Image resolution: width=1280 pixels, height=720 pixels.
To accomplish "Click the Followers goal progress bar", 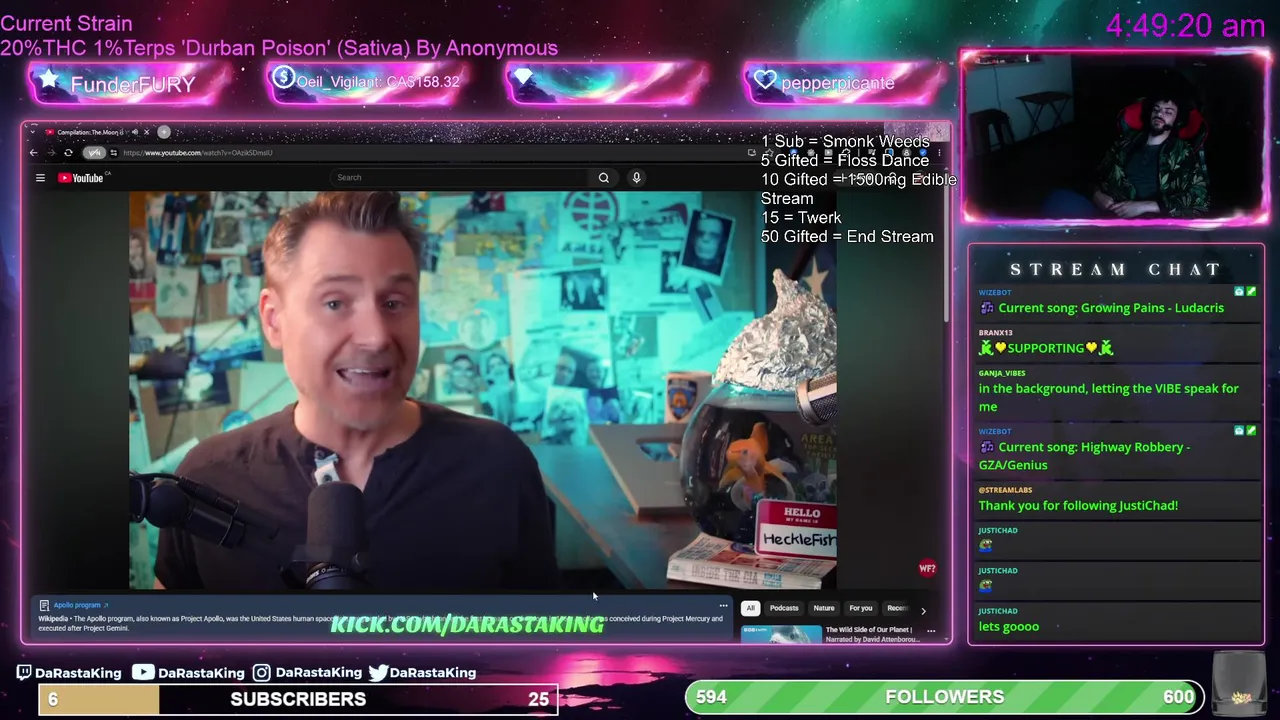I will 944,697.
